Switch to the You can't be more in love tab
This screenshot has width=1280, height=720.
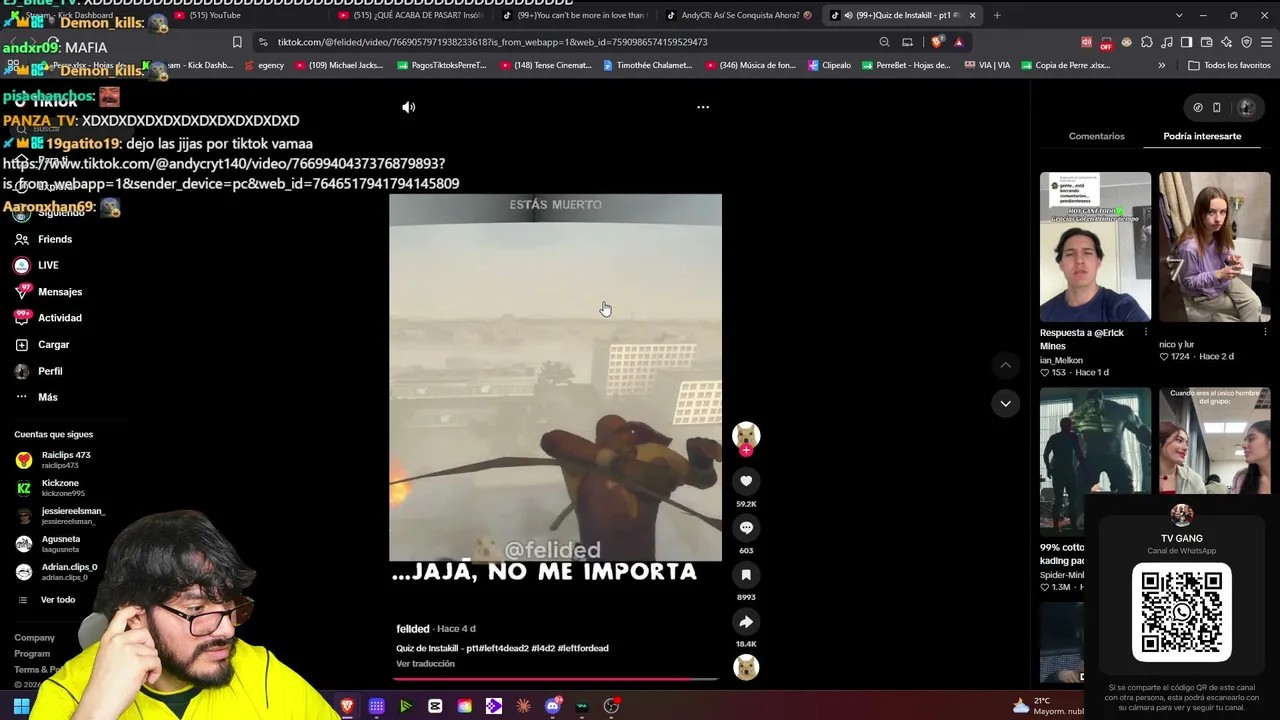(x=574, y=15)
